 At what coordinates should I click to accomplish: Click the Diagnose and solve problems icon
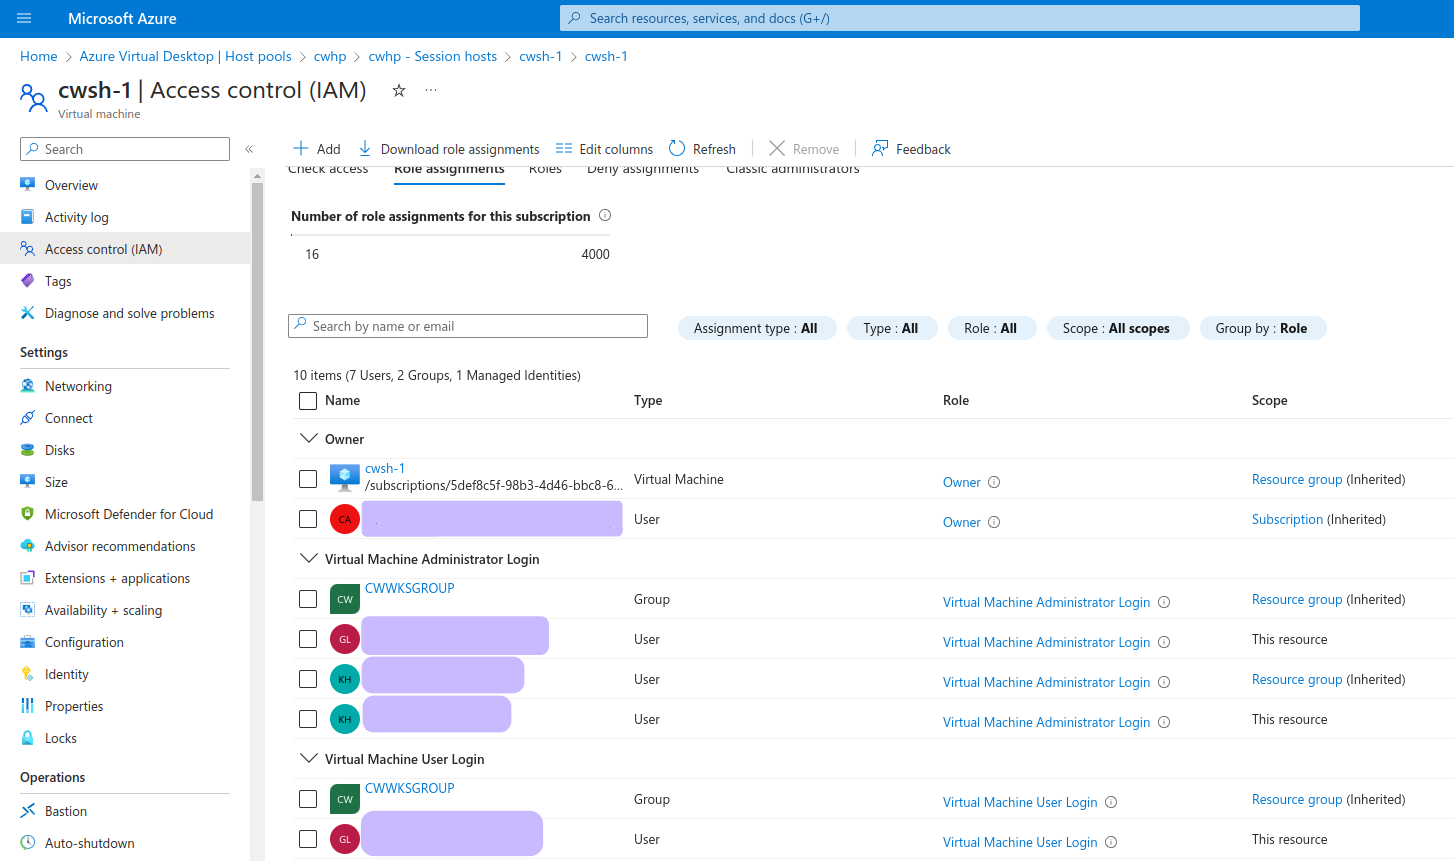(x=28, y=313)
